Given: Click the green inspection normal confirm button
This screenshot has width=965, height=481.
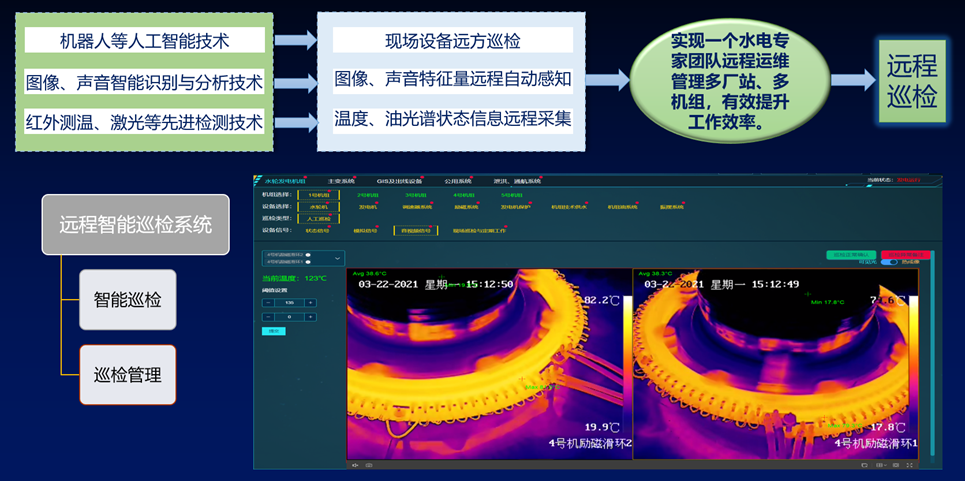Looking at the screenshot, I should click(851, 255).
